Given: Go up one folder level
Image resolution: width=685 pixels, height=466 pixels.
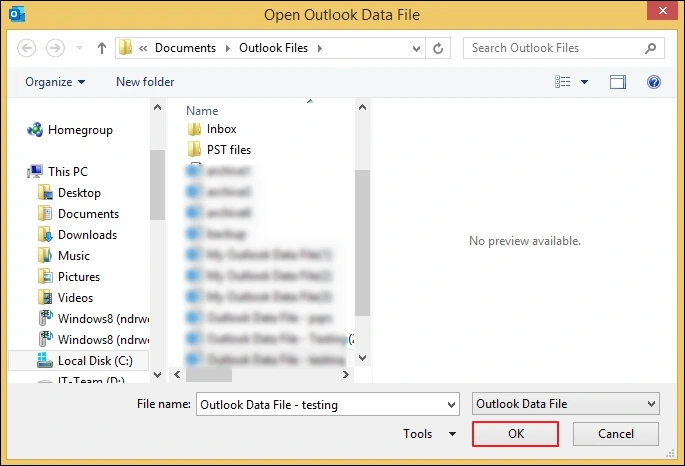Looking at the screenshot, I should [x=102, y=48].
